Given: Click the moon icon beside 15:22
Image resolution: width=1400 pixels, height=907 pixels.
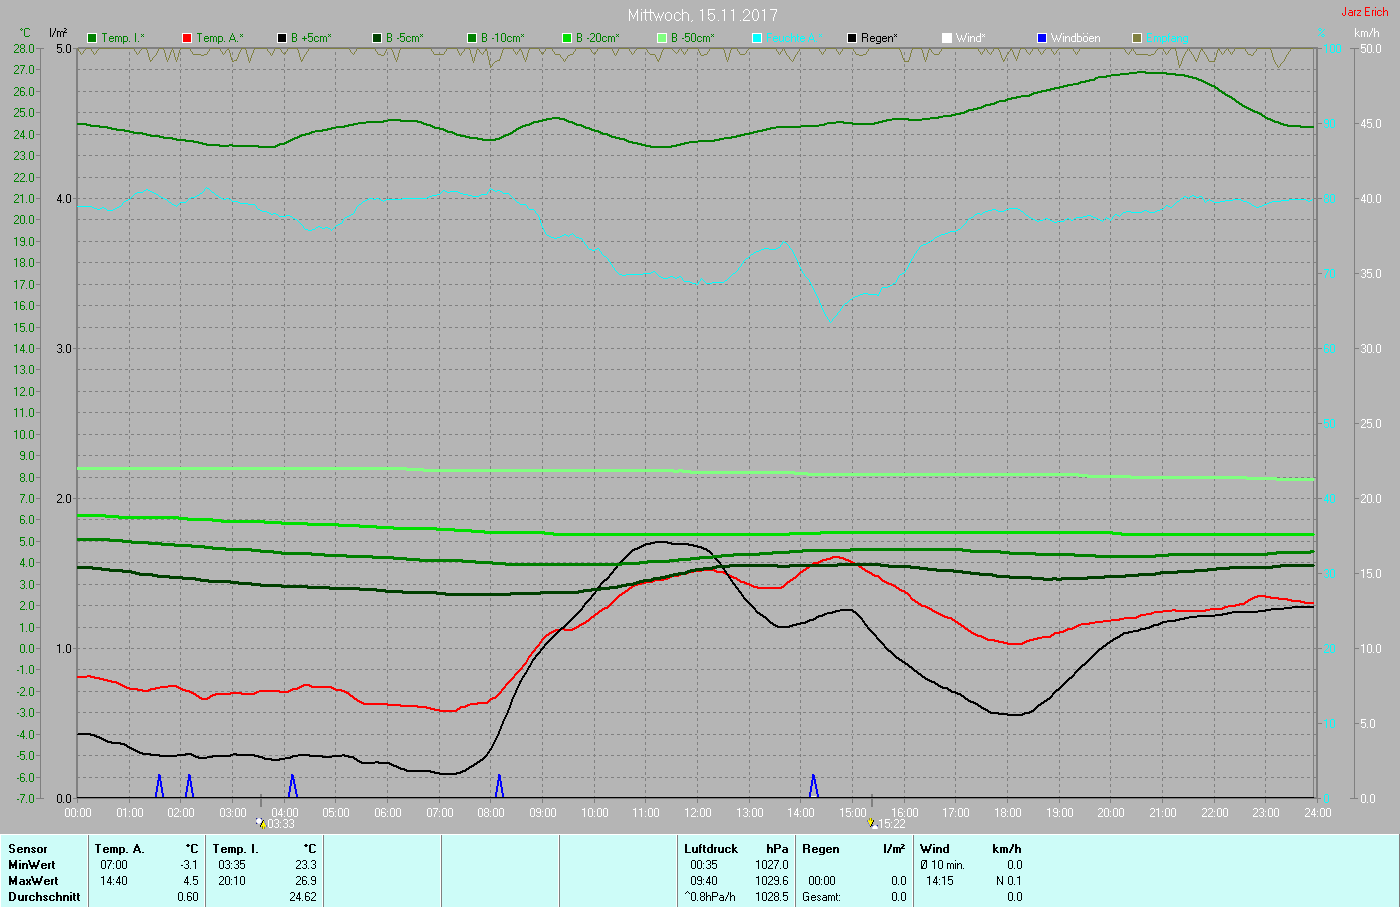Looking at the screenshot, I should point(873,823).
